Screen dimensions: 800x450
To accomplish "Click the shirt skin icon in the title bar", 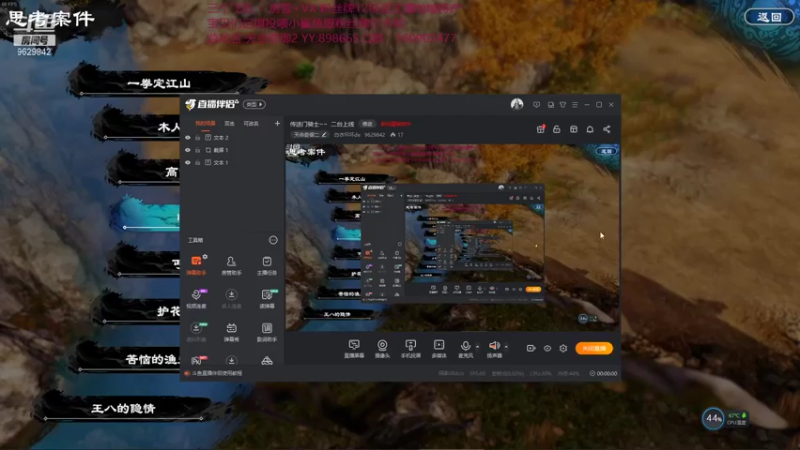I will (x=563, y=105).
